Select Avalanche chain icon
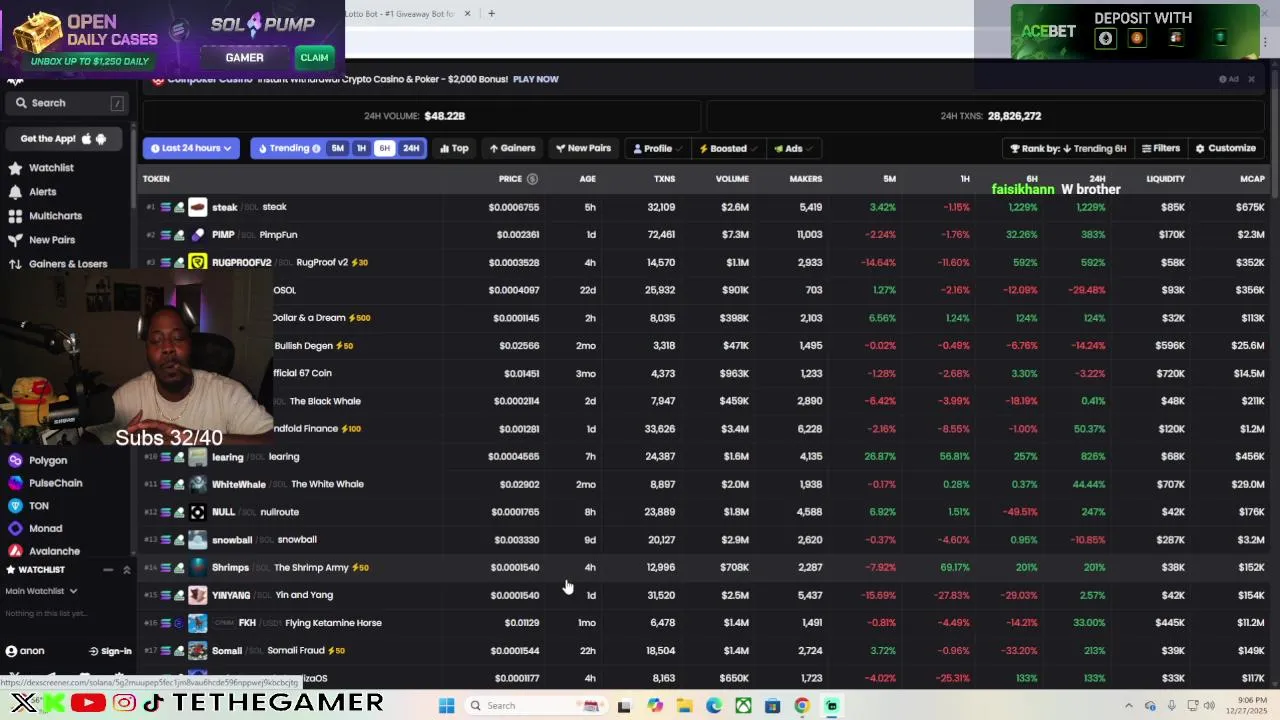 click(15, 551)
